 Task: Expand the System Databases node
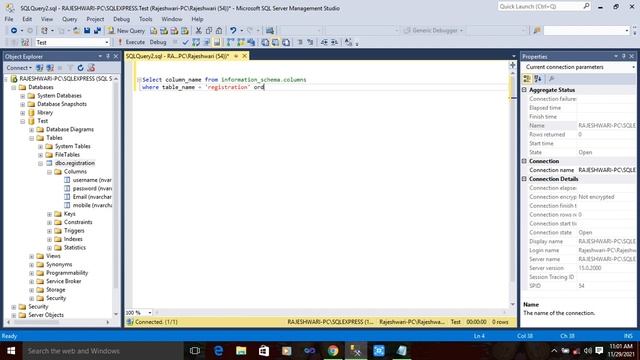point(23,96)
